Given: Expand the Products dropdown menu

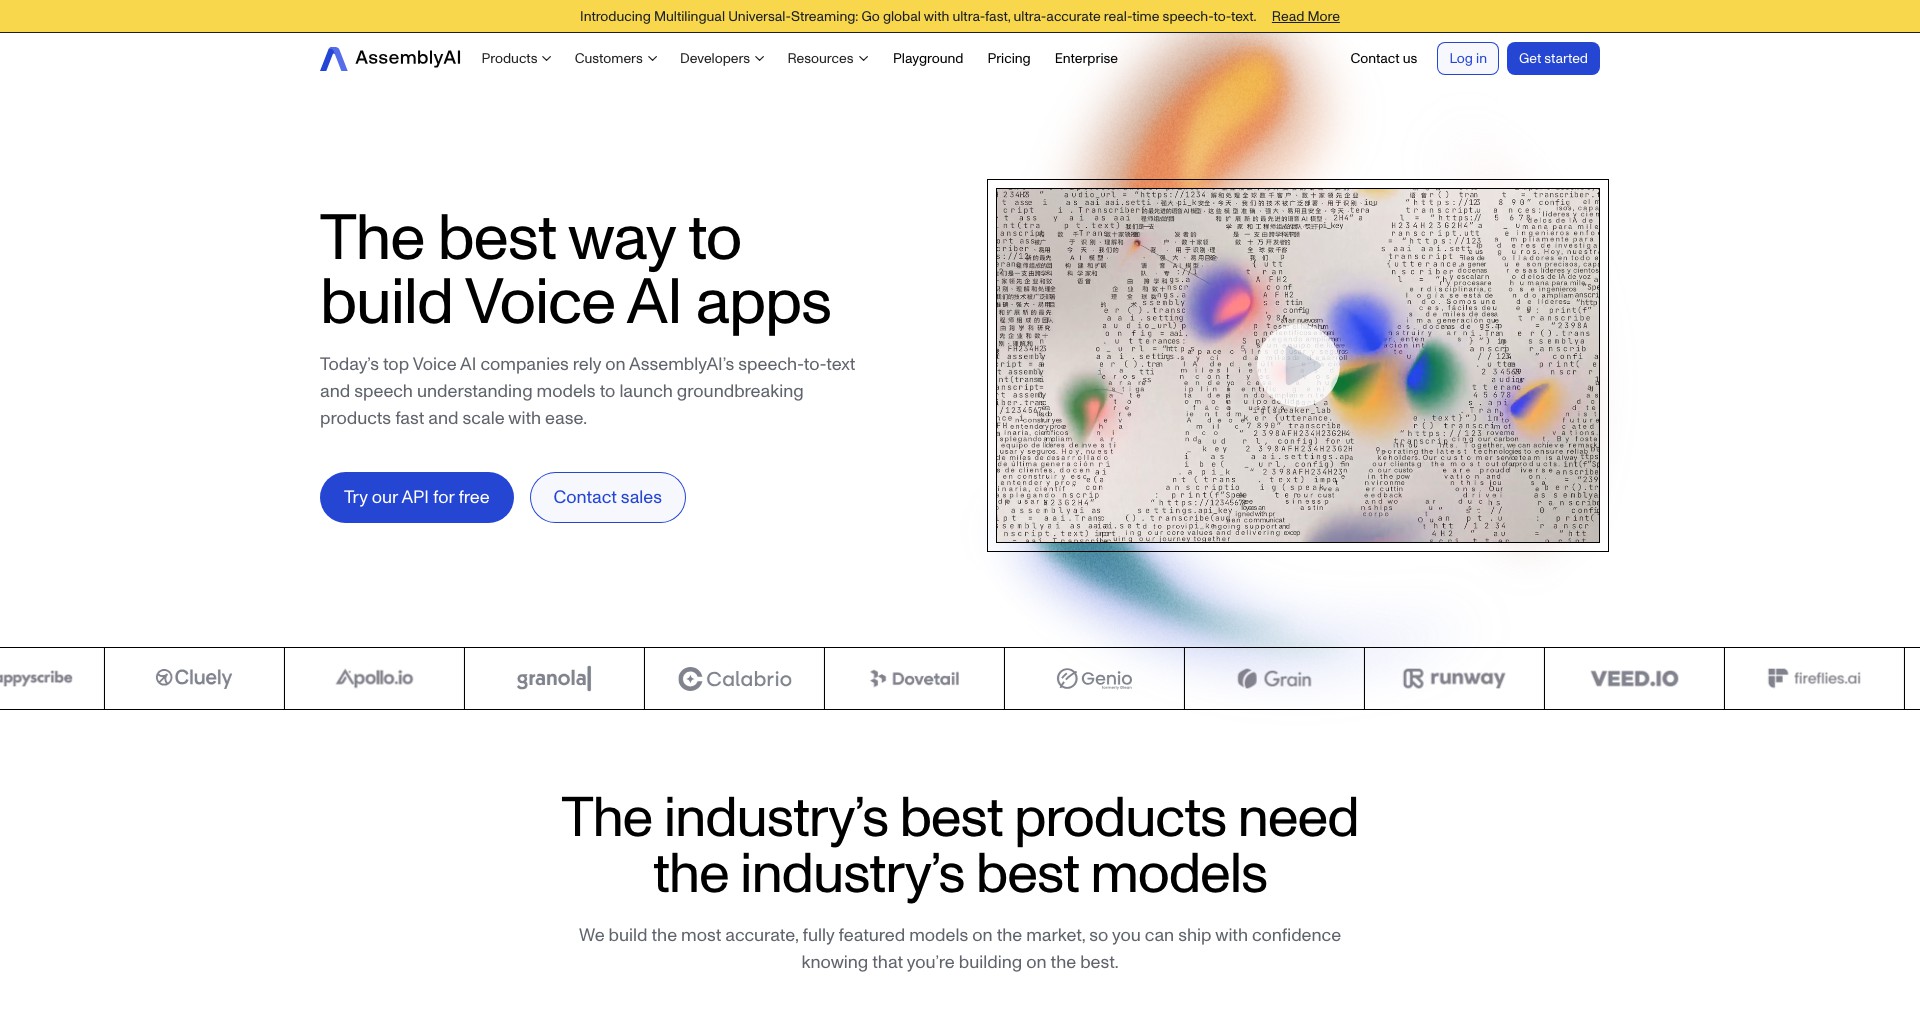Looking at the screenshot, I should click(516, 58).
